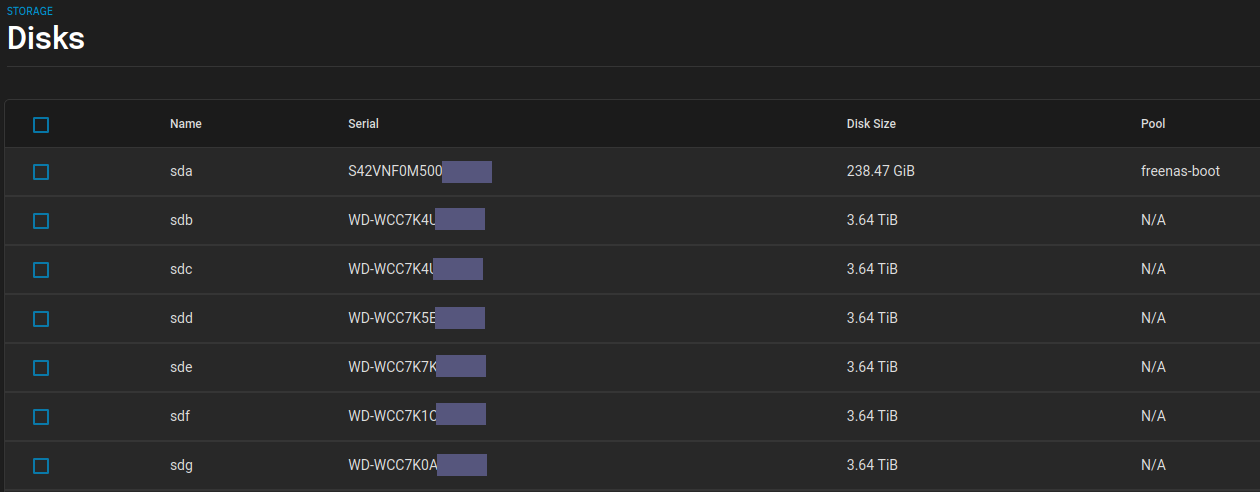Sort by the Pool column header
This screenshot has width=1260, height=492.
click(1153, 124)
